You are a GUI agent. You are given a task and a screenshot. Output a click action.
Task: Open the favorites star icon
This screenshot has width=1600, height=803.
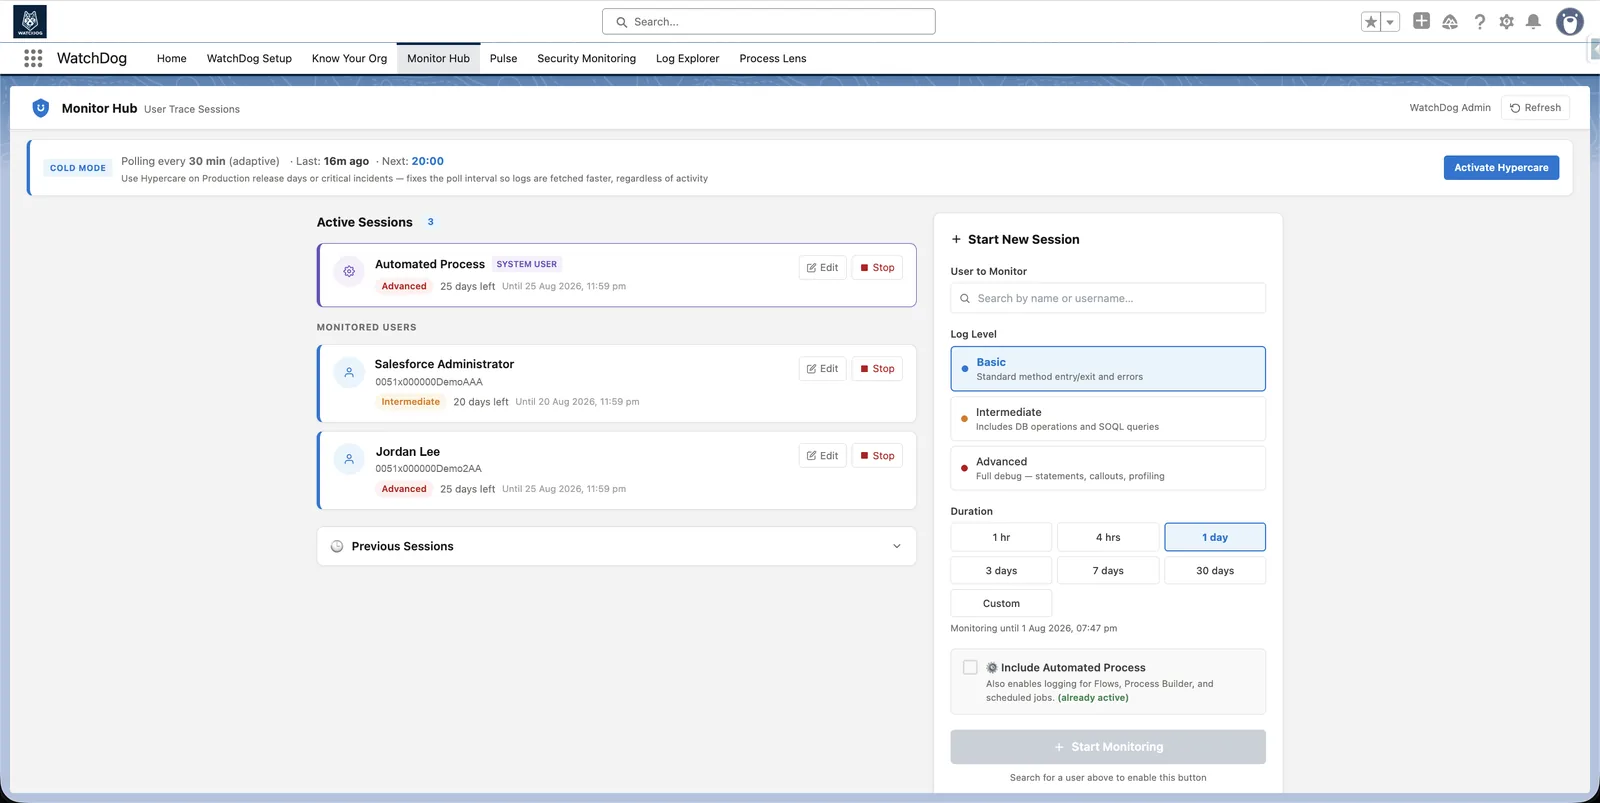[1371, 22]
